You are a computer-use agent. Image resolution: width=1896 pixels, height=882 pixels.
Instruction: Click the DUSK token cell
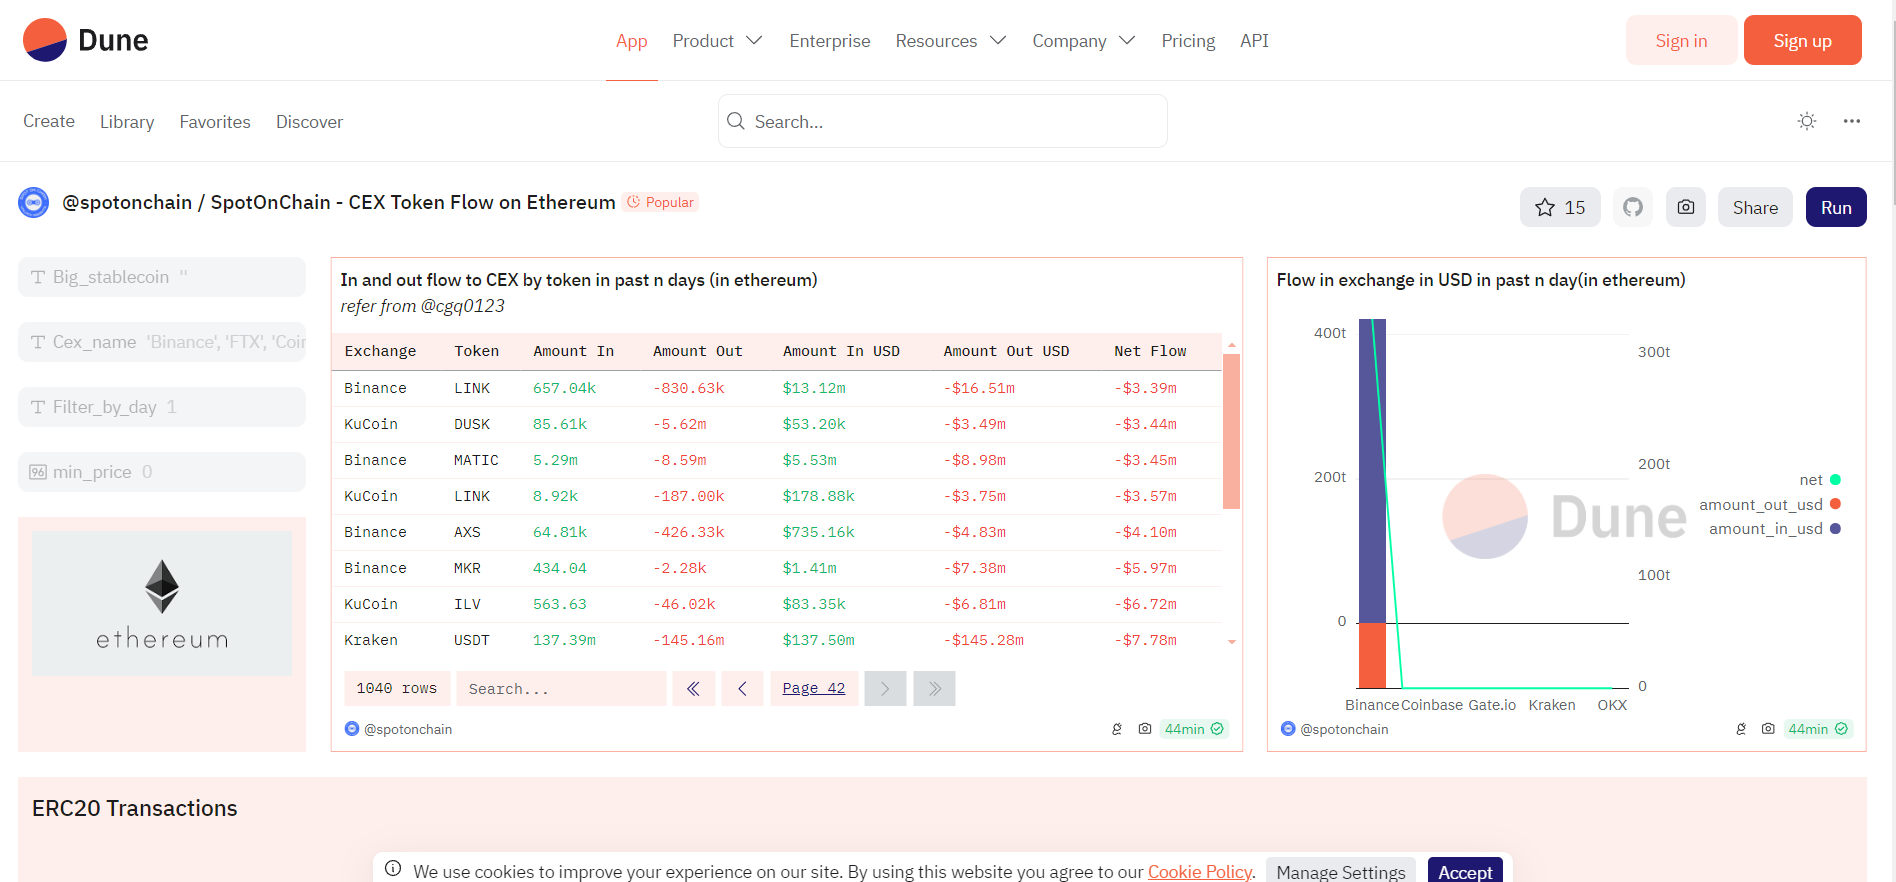[x=472, y=424]
